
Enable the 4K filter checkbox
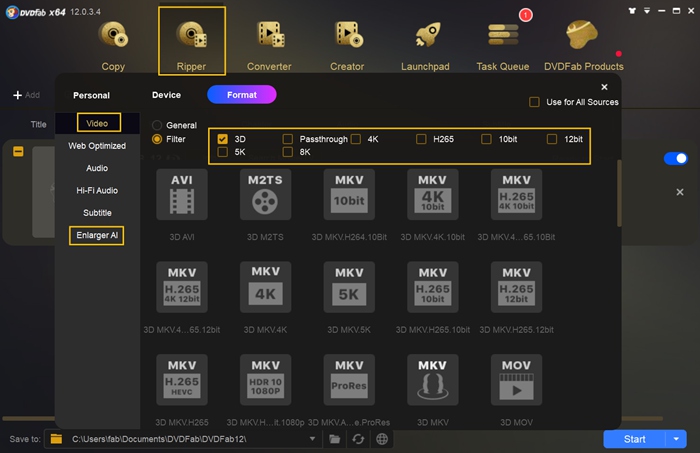[x=356, y=139]
